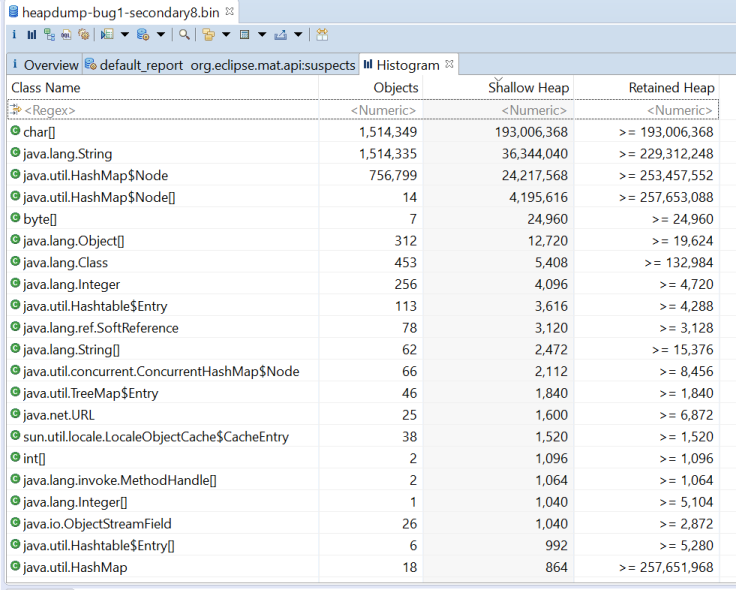Click retained heap value >= 132,984

(x=679, y=262)
